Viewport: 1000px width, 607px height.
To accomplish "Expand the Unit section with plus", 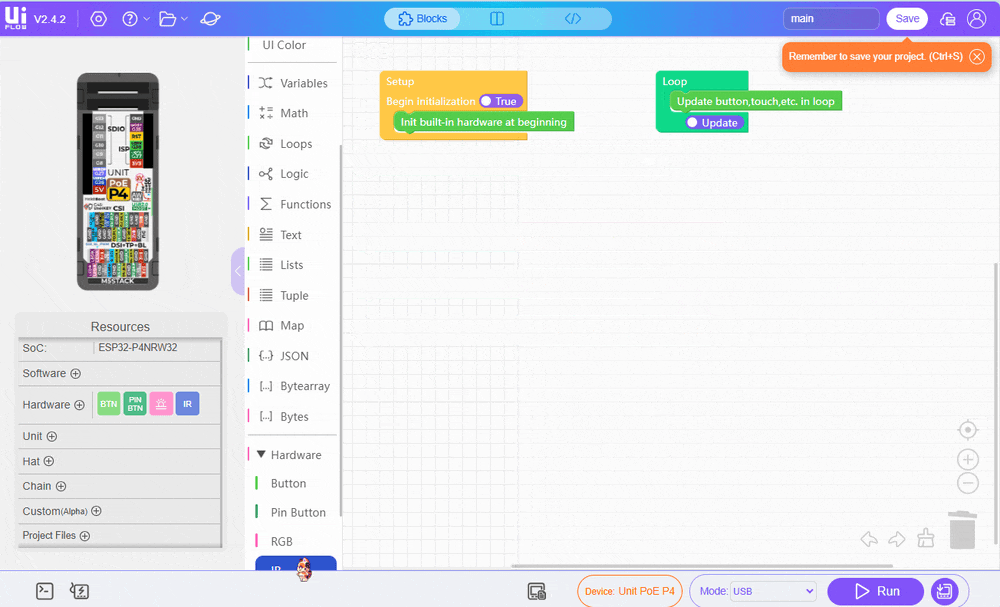I will (52, 436).
